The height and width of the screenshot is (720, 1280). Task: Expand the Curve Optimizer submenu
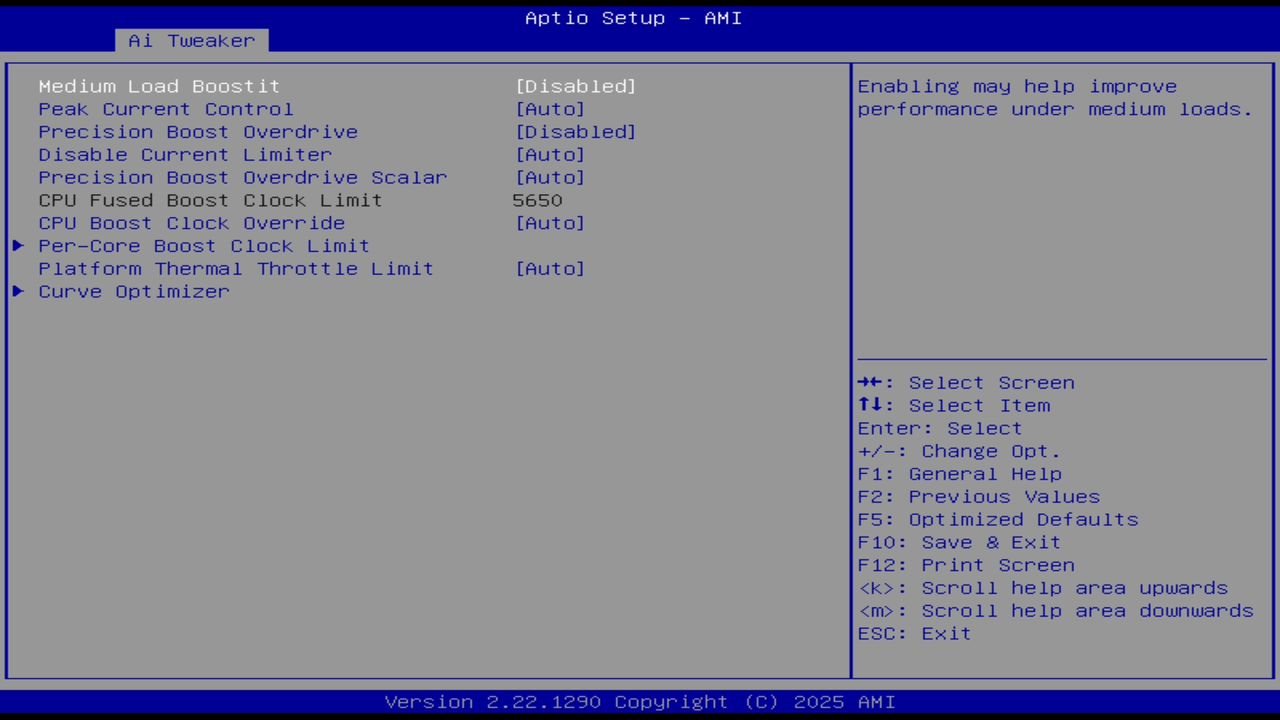tap(133, 291)
